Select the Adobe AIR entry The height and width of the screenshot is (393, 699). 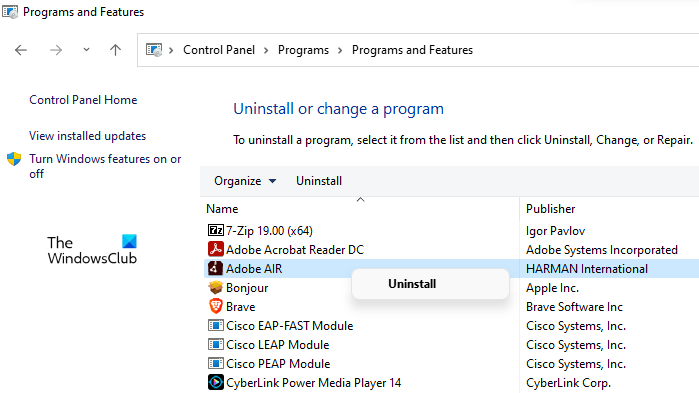pos(254,269)
